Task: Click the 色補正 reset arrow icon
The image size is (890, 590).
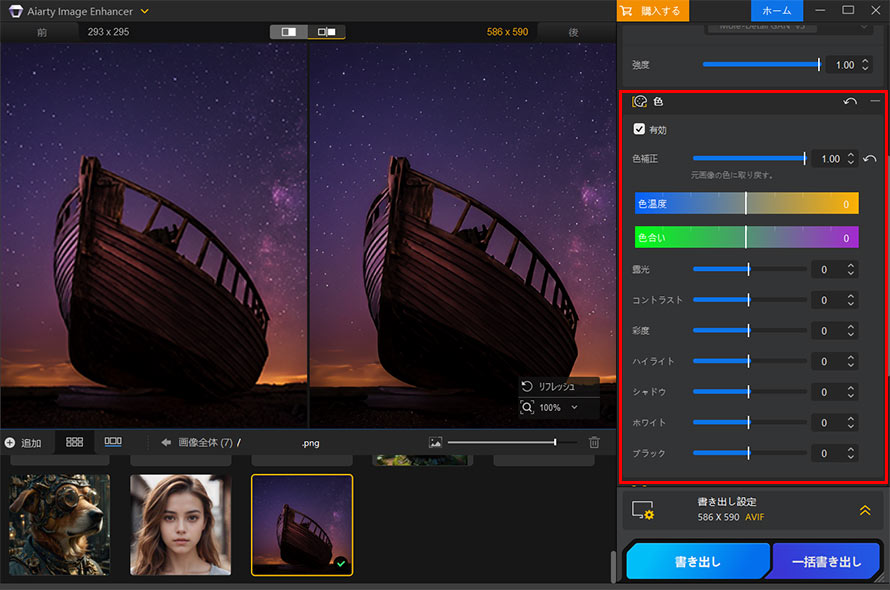Action: tap(869, 158)
